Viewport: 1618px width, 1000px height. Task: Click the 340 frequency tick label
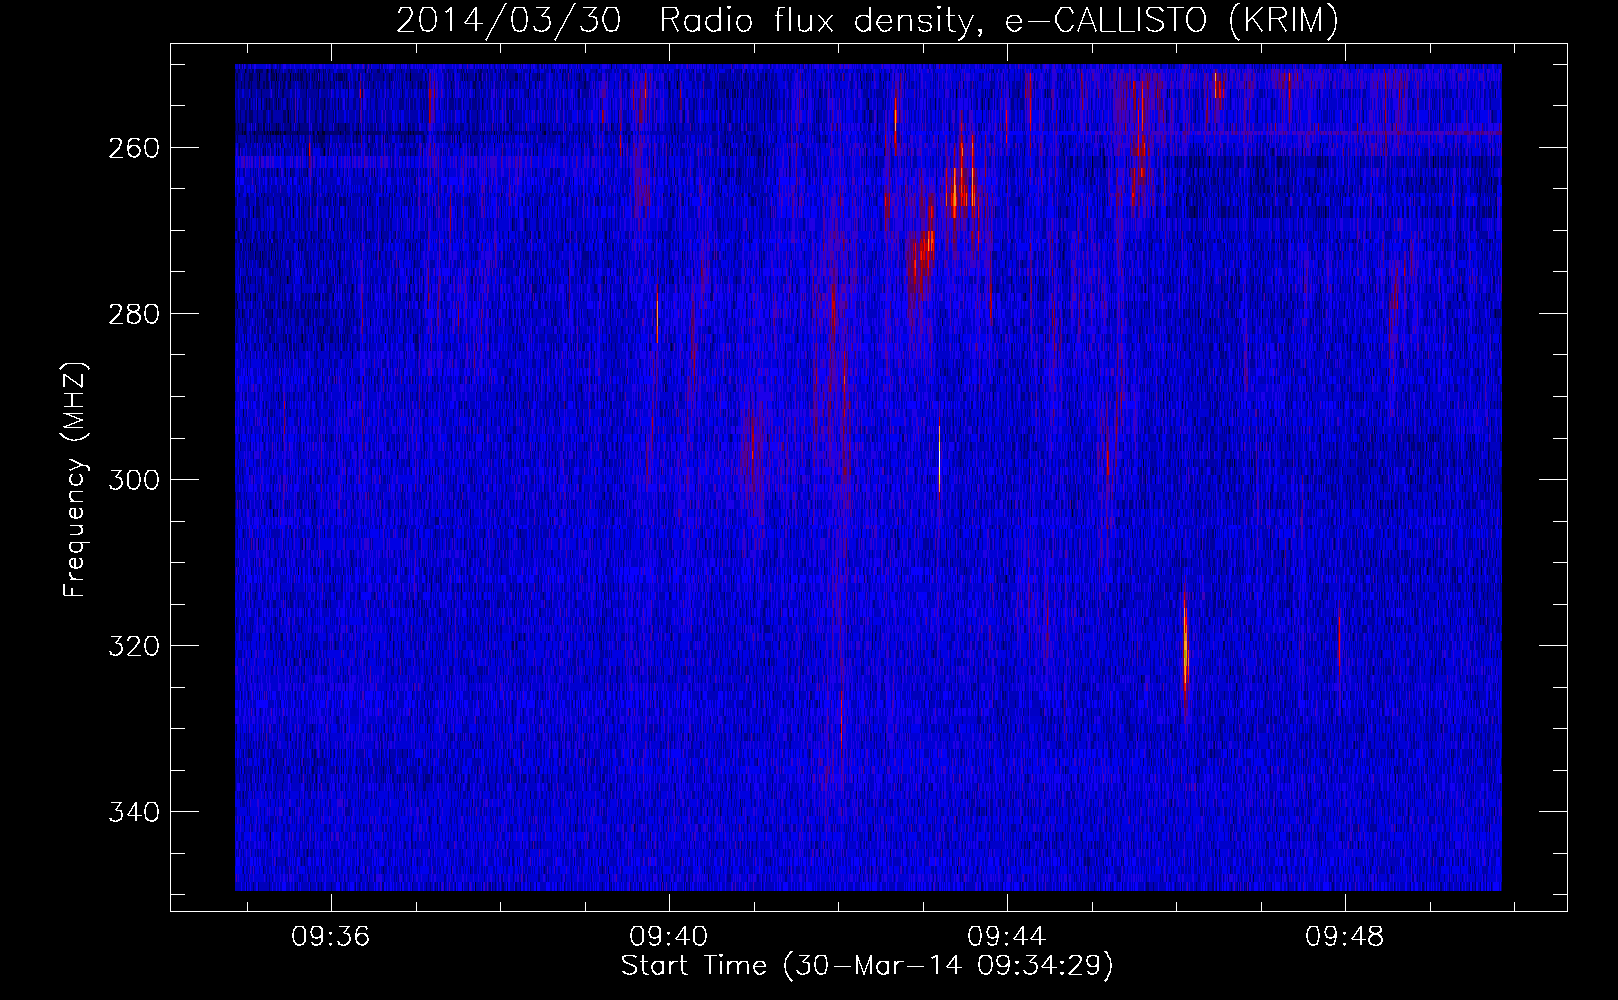pyautogui.click(x=132, y=812)
